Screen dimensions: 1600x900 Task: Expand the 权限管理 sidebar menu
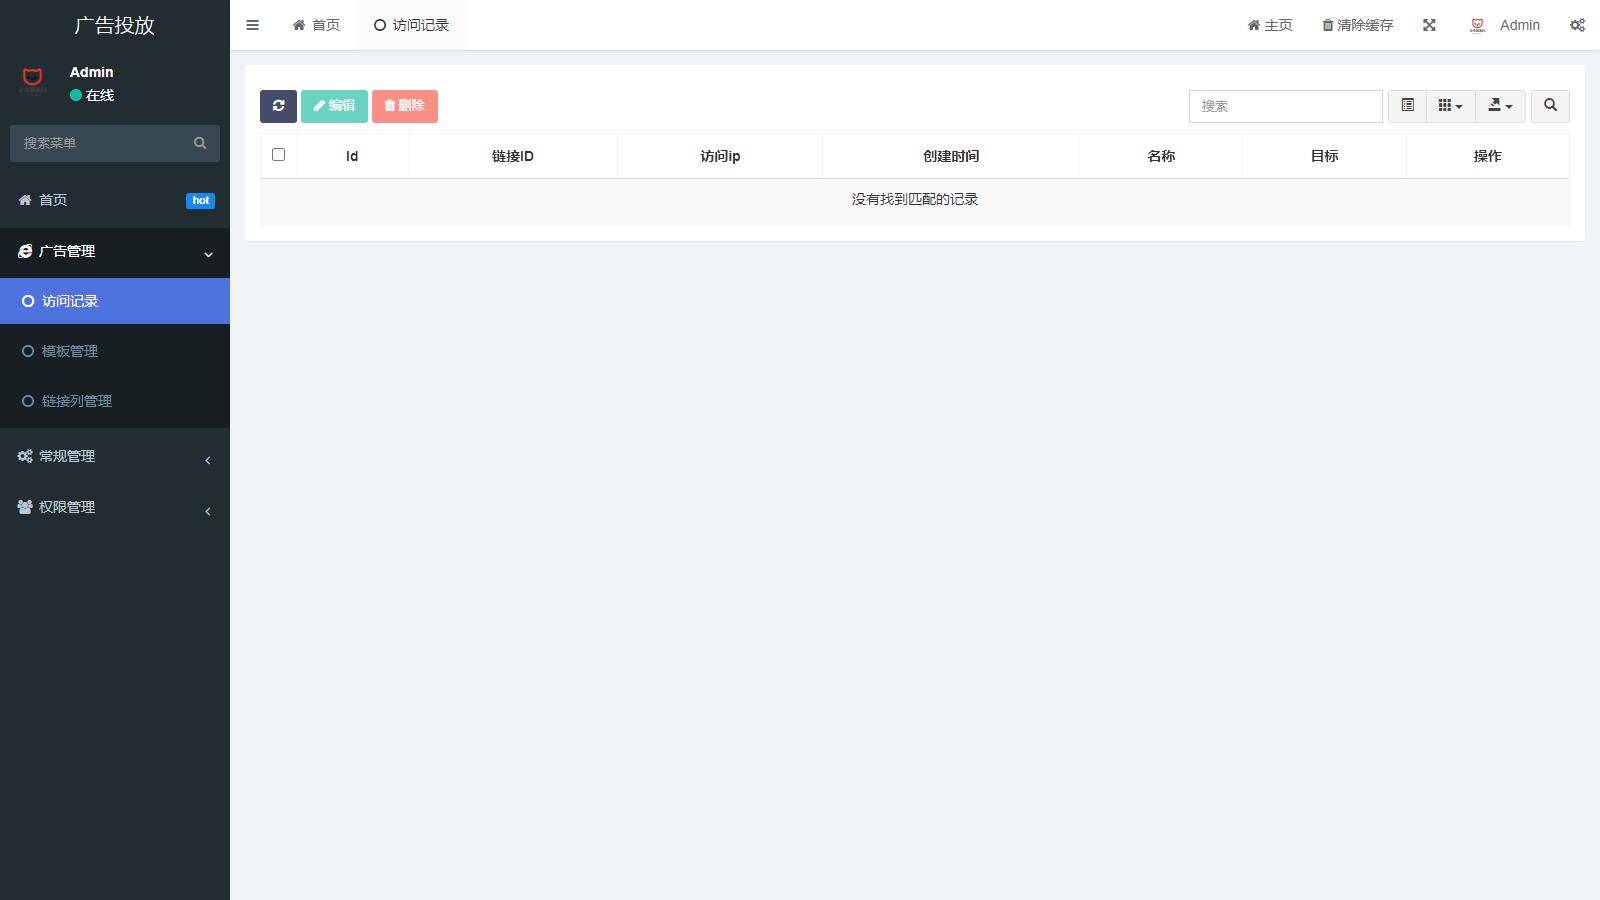pos(115,507)
